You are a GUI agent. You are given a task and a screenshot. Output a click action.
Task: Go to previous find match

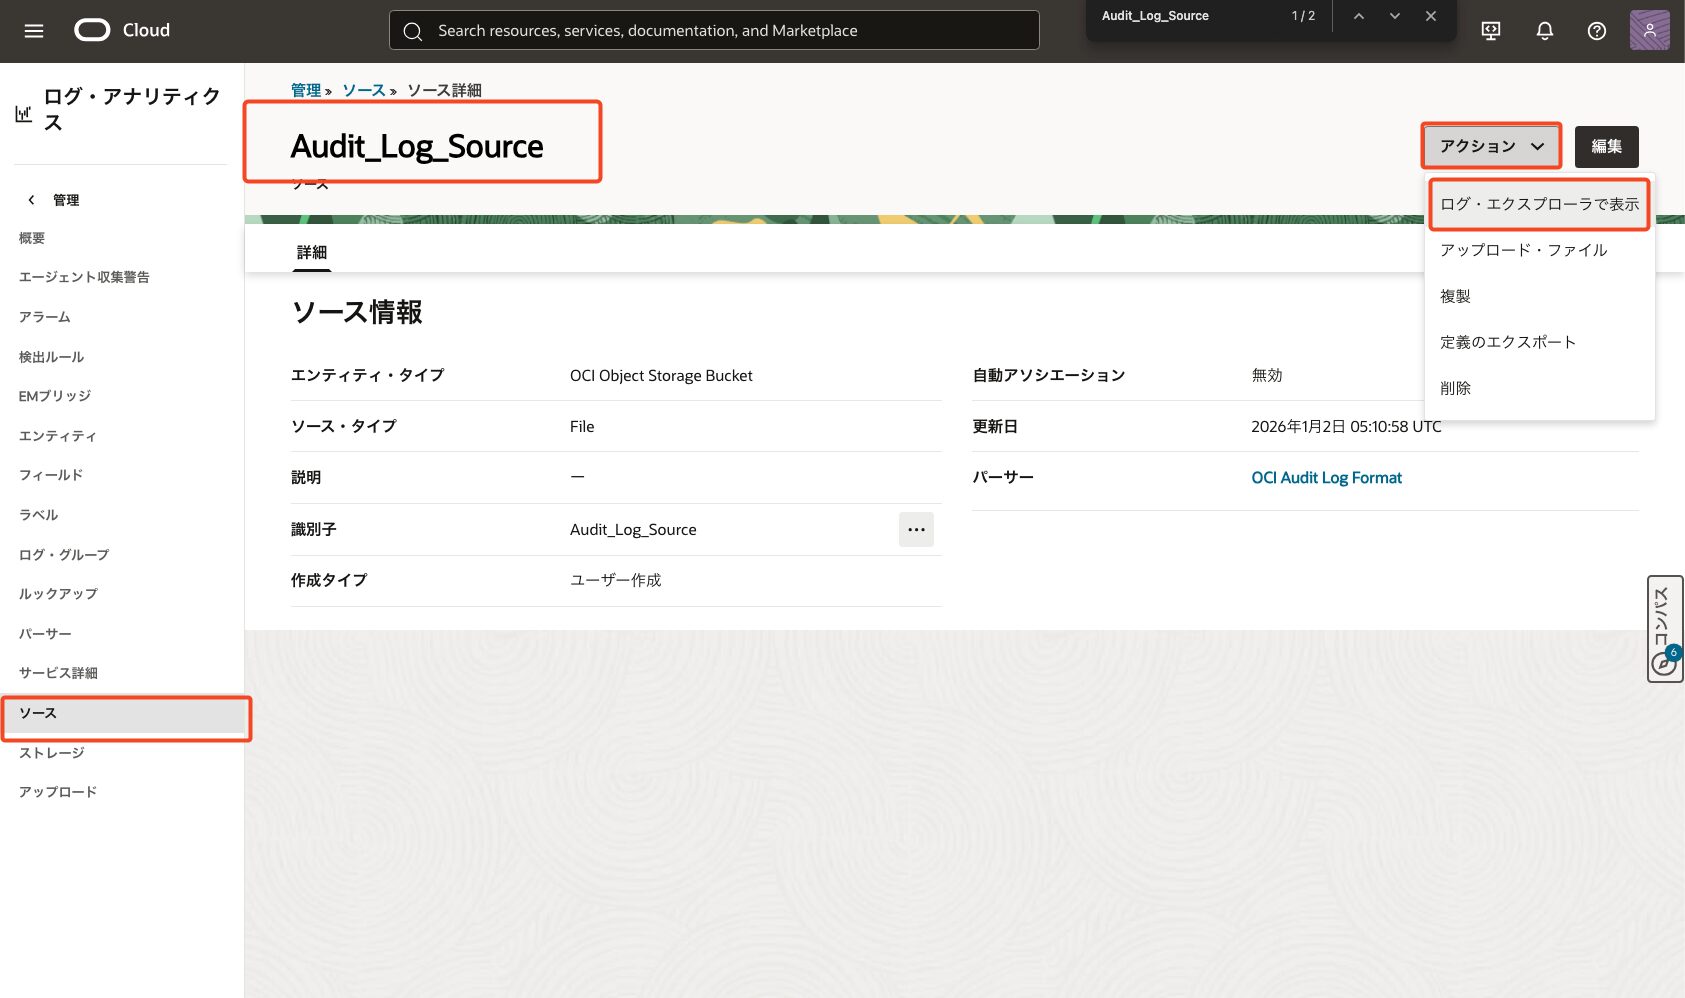(1359, 16)
